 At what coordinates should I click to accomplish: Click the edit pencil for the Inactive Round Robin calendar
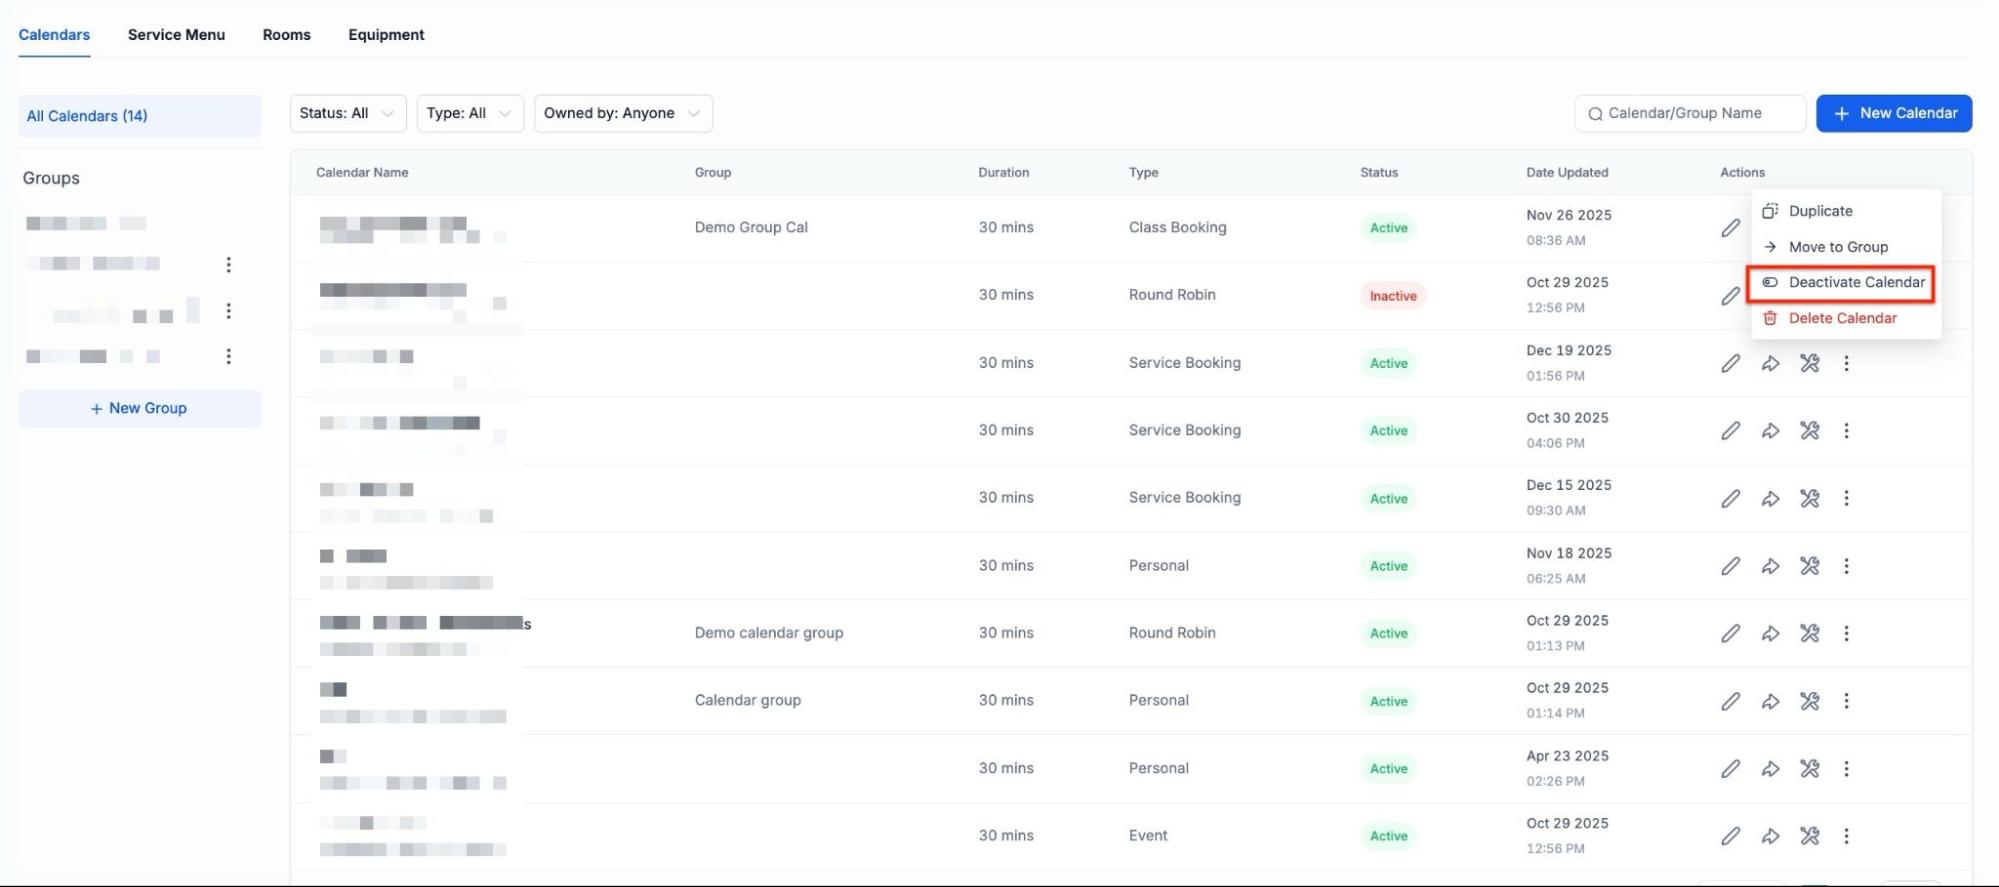tap(1730, 296)
